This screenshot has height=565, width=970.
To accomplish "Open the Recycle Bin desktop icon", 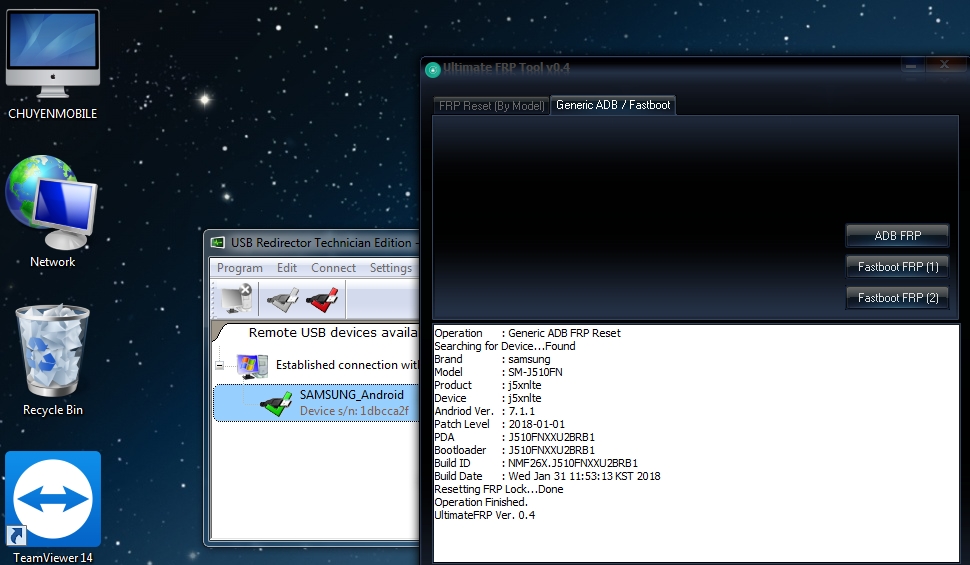I will pos(53,360).
